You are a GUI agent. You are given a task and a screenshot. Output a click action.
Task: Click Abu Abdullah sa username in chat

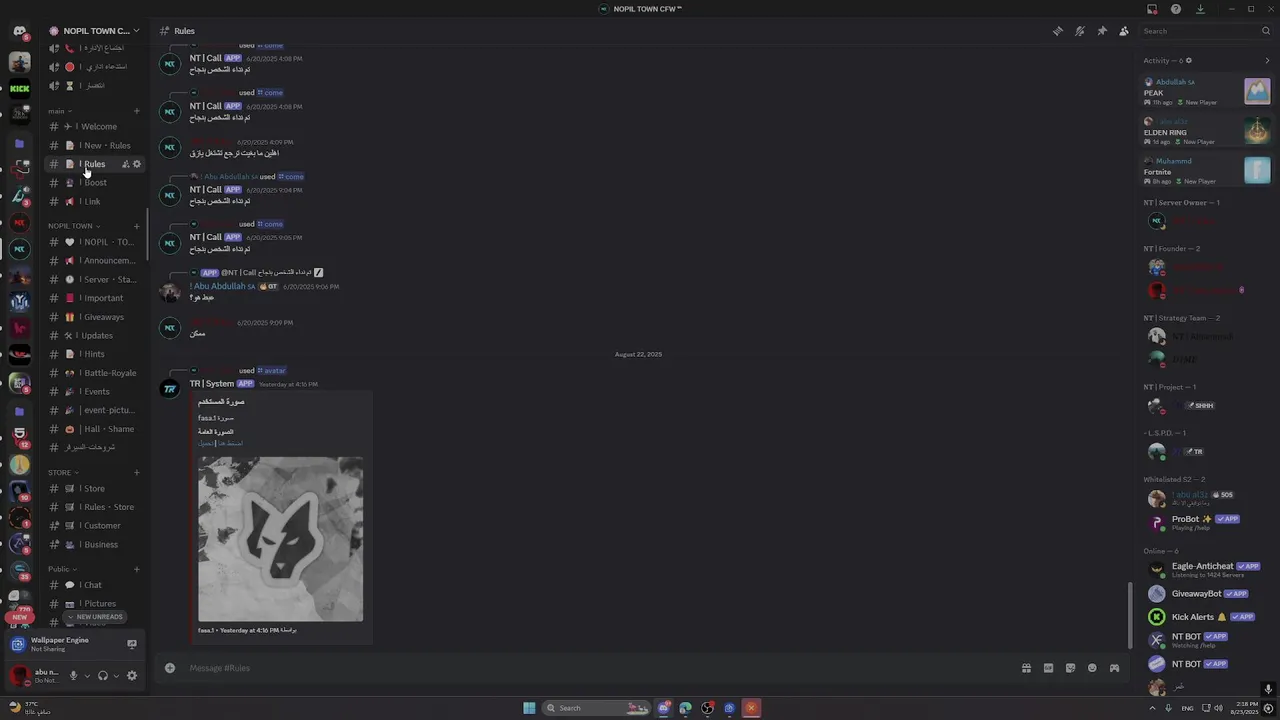click(x=225, y=286)
